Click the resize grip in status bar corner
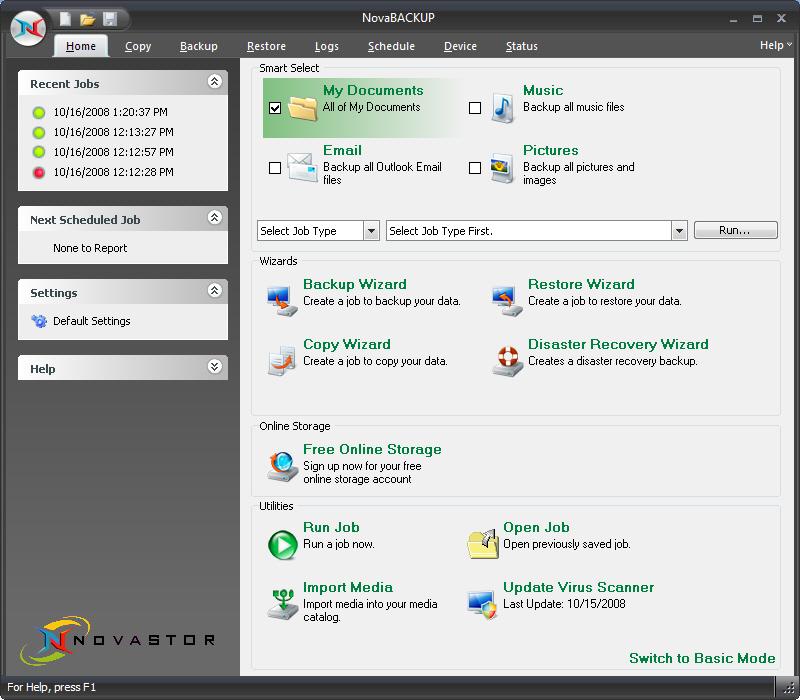Viewport: 800px width, 700px height. pyautogui.click(x=788, y=688)
